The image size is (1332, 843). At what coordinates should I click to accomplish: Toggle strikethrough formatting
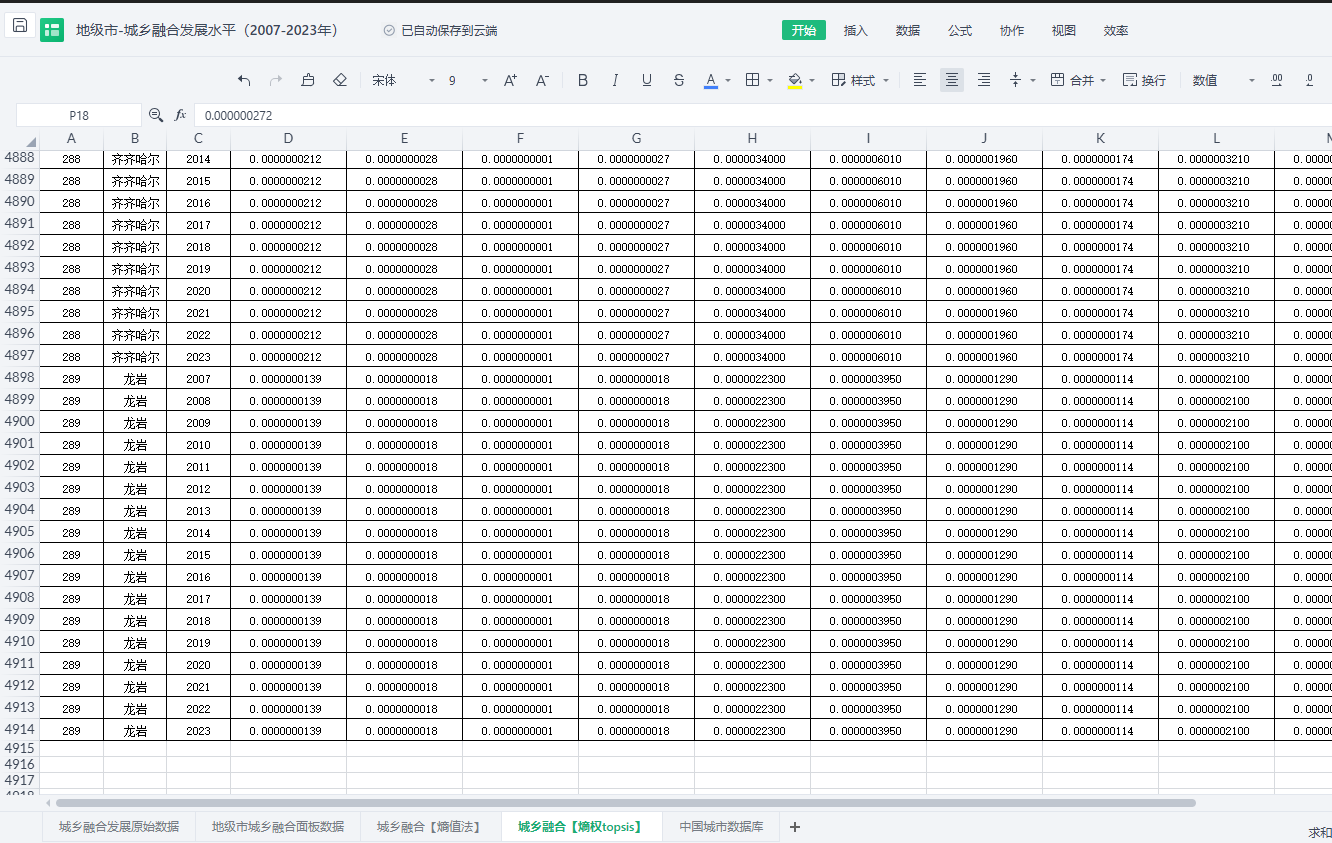pos(679,80)
